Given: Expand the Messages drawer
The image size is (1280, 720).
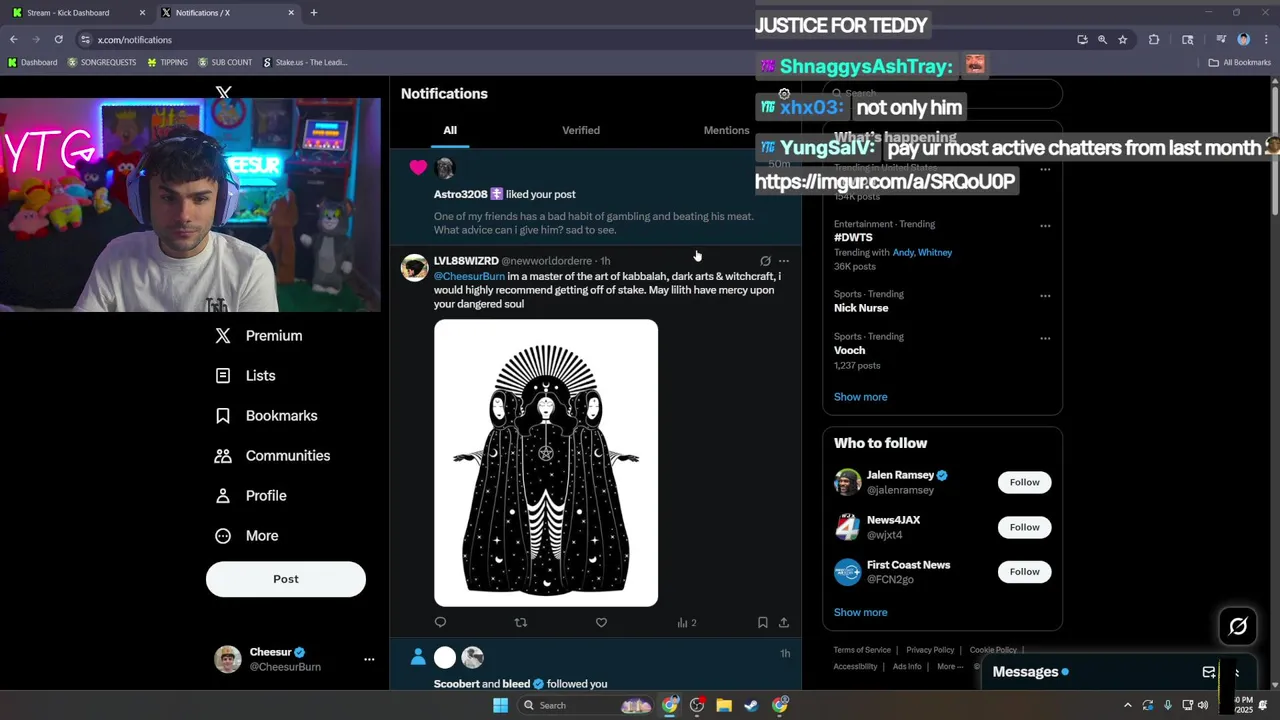Looking at the screenshot, I should coord(1236,672).
